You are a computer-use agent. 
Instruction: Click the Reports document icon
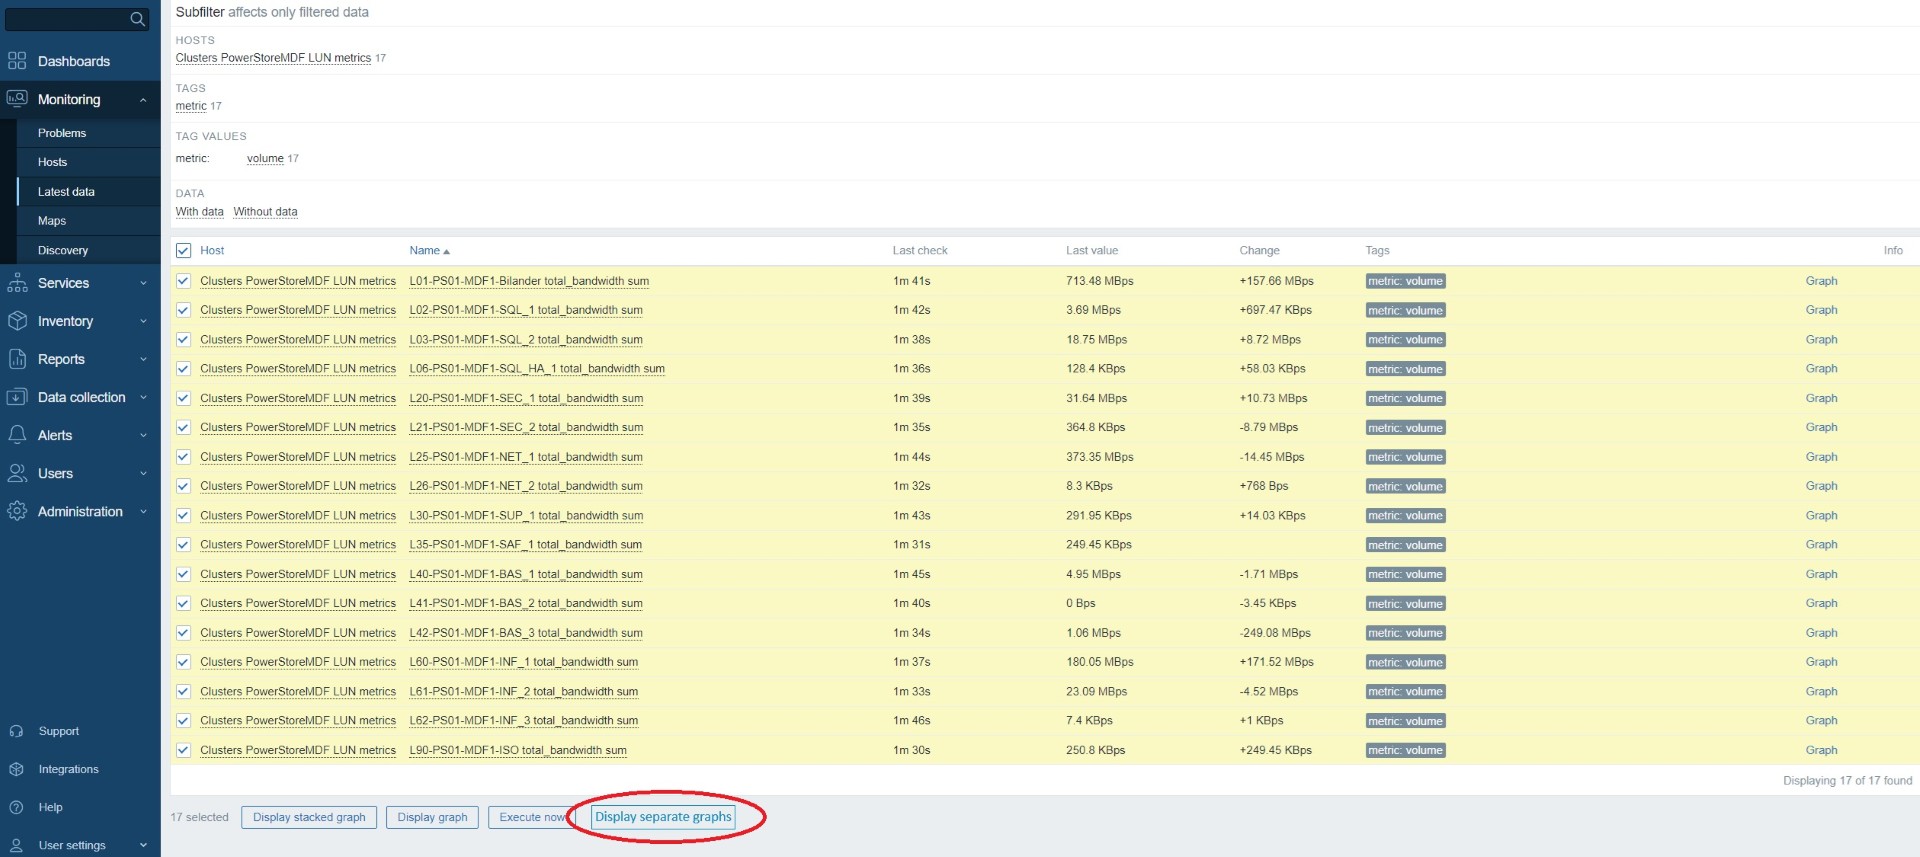(x=17, y=359)
